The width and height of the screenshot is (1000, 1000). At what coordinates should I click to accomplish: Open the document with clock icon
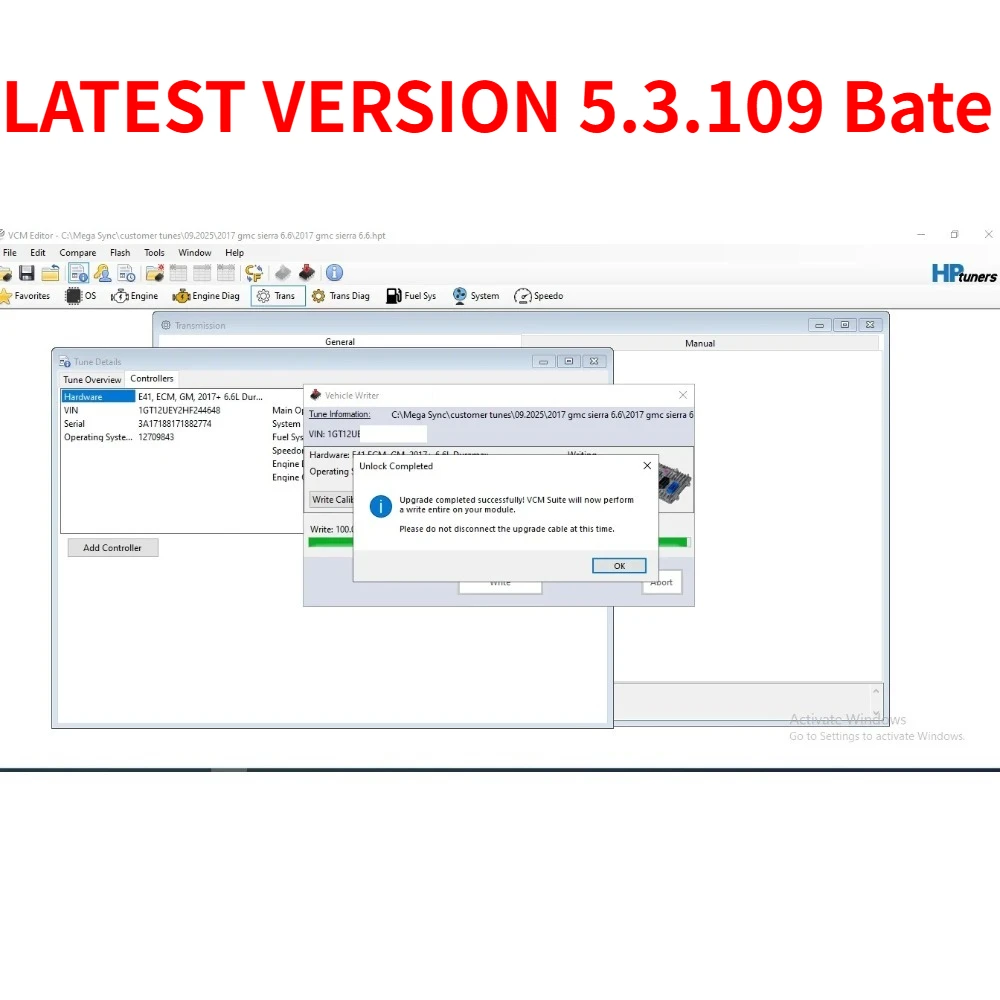point(126,274)
